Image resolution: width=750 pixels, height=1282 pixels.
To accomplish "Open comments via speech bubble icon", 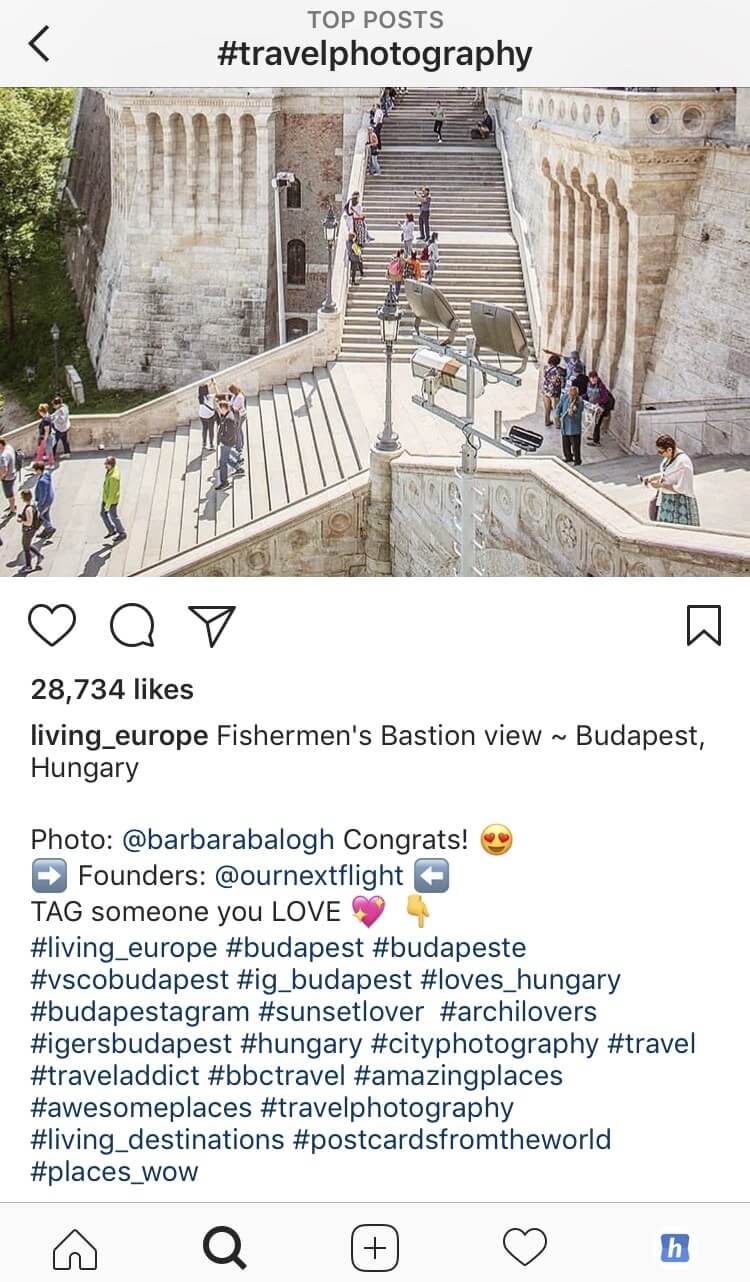I will point(132,627).
